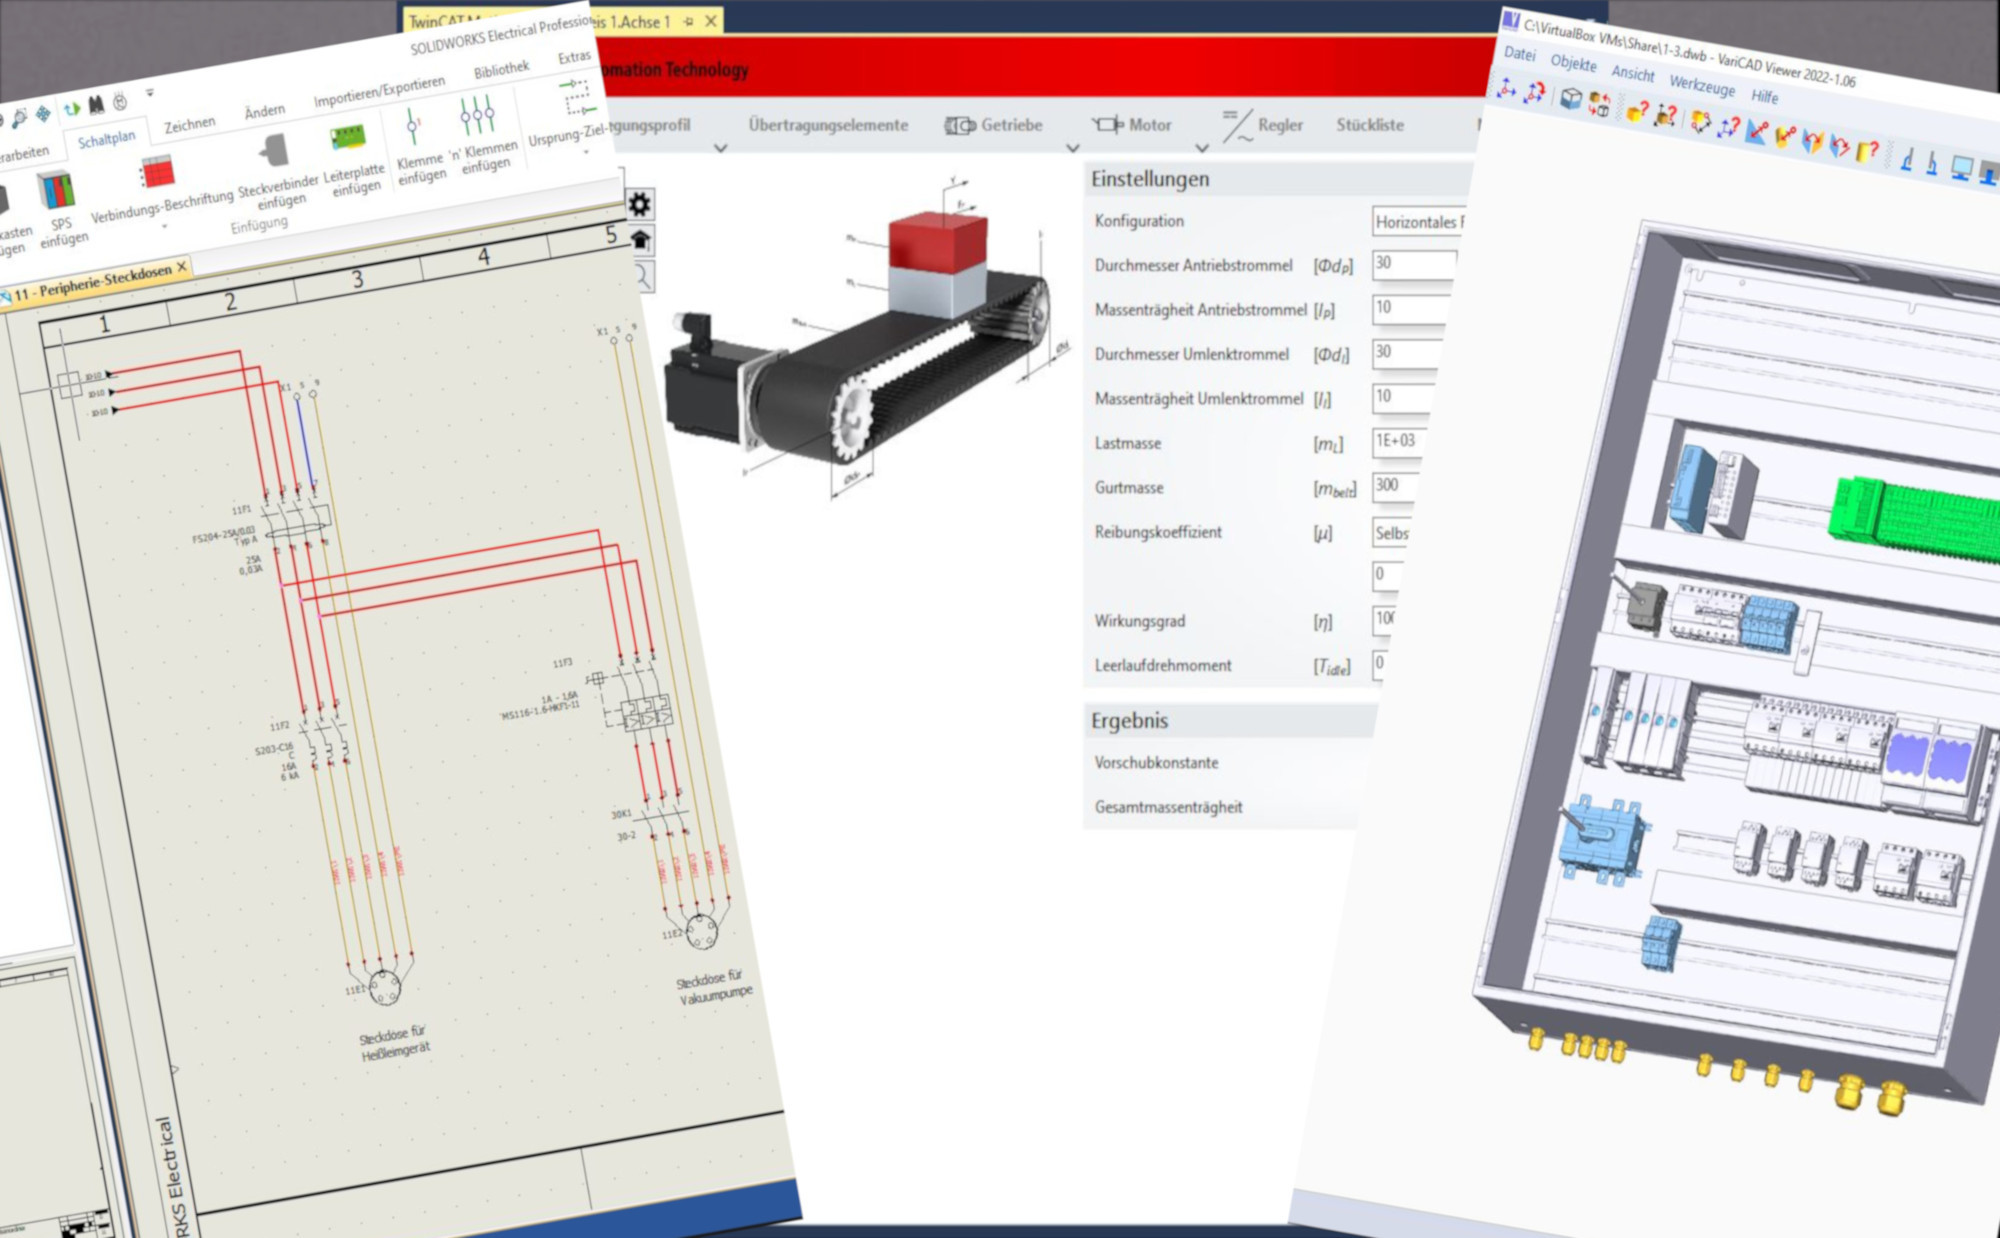Close the 11 - Peripherie-Steckdosen document tab
The image size is (2000, 1238).
(182, 267)
